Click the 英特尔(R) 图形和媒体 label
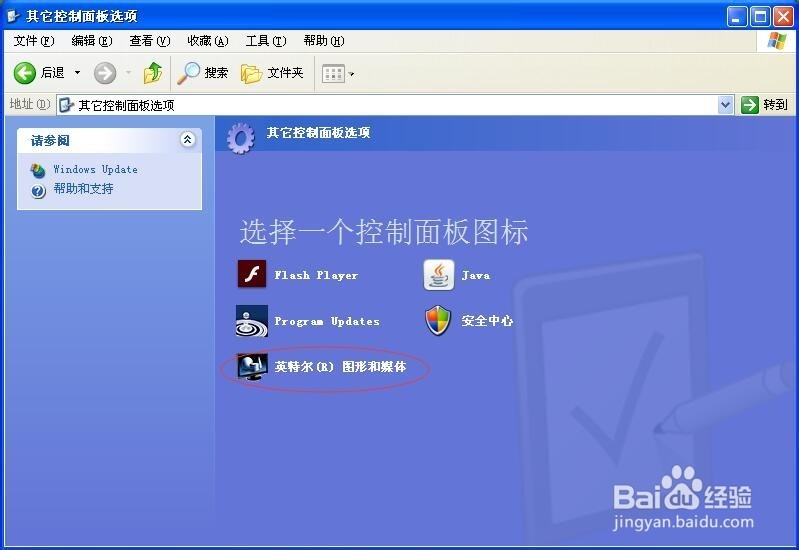 (340, 366)
